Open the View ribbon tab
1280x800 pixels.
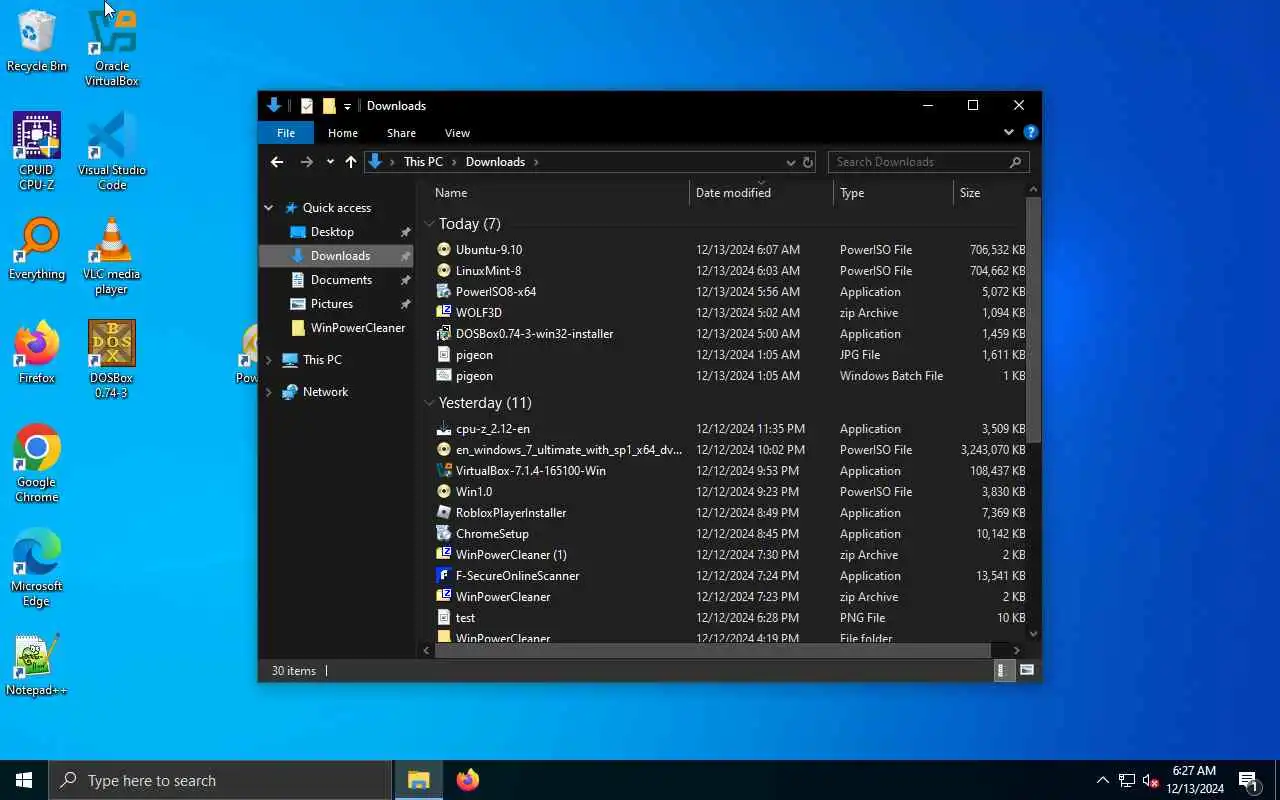tap(457, 133)
